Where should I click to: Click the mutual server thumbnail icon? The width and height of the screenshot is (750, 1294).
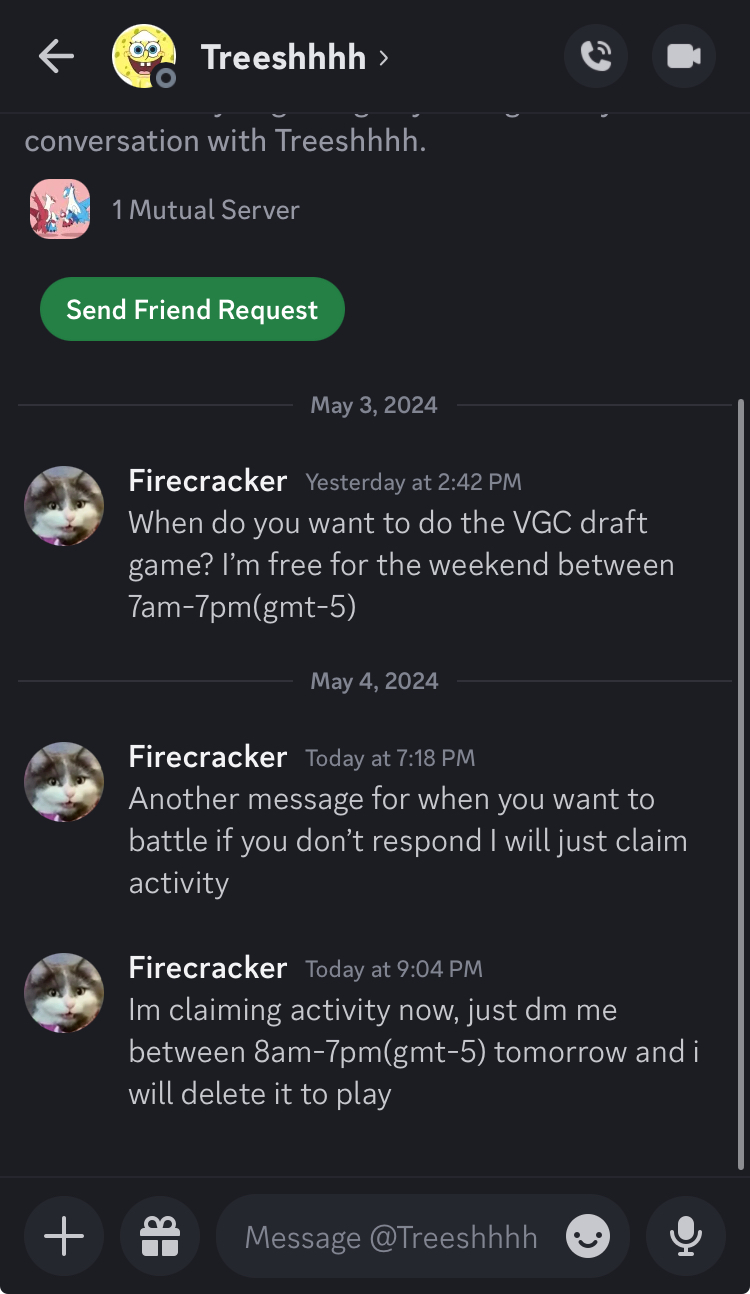pyautogui.click(x=60, y=209)
